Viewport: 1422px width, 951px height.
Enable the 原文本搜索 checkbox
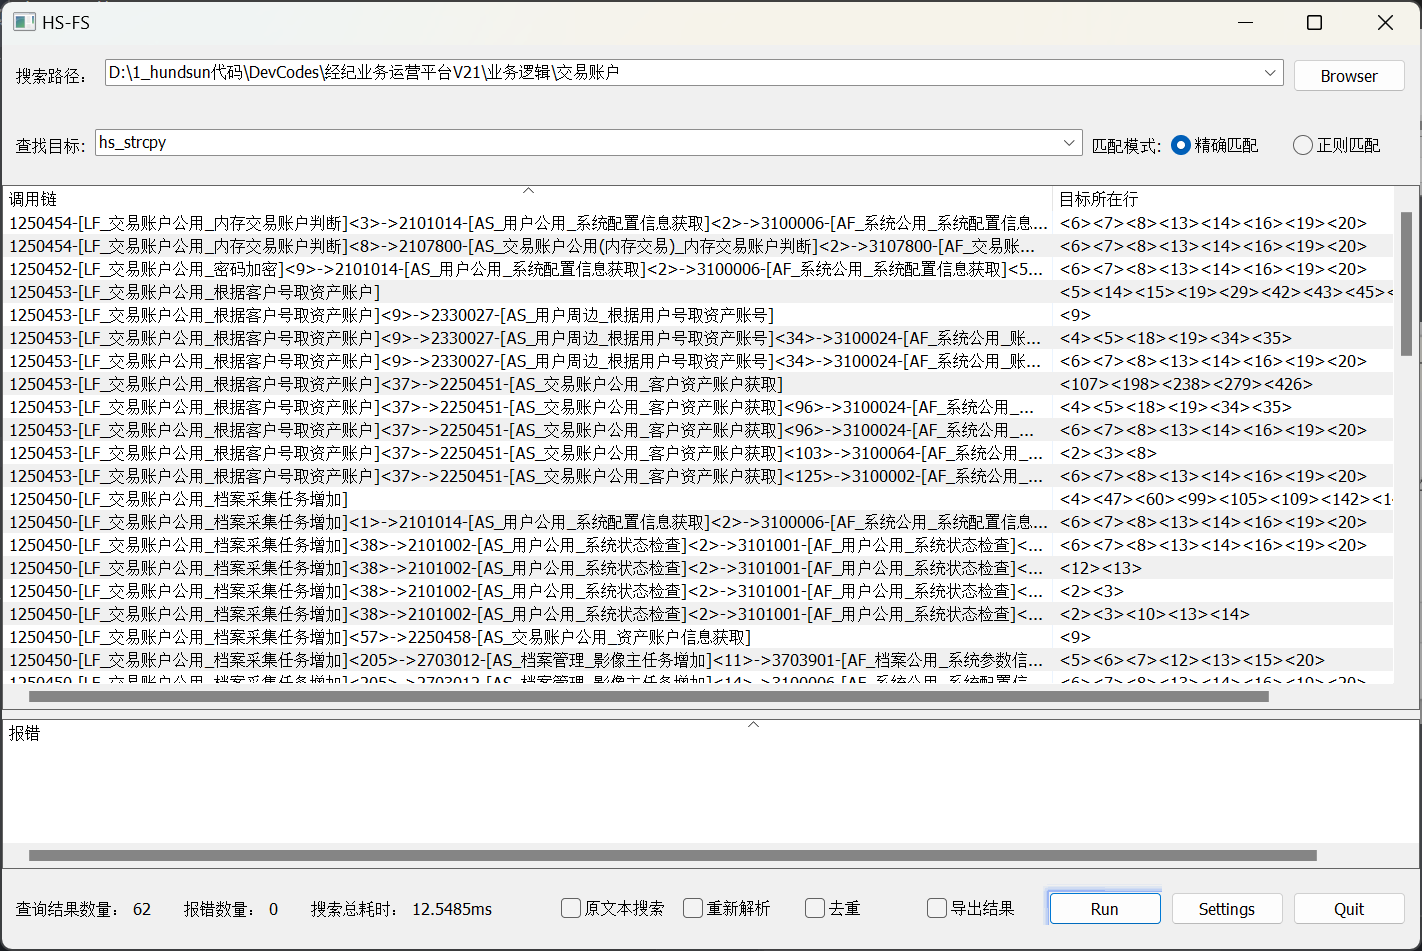point(571,908)
